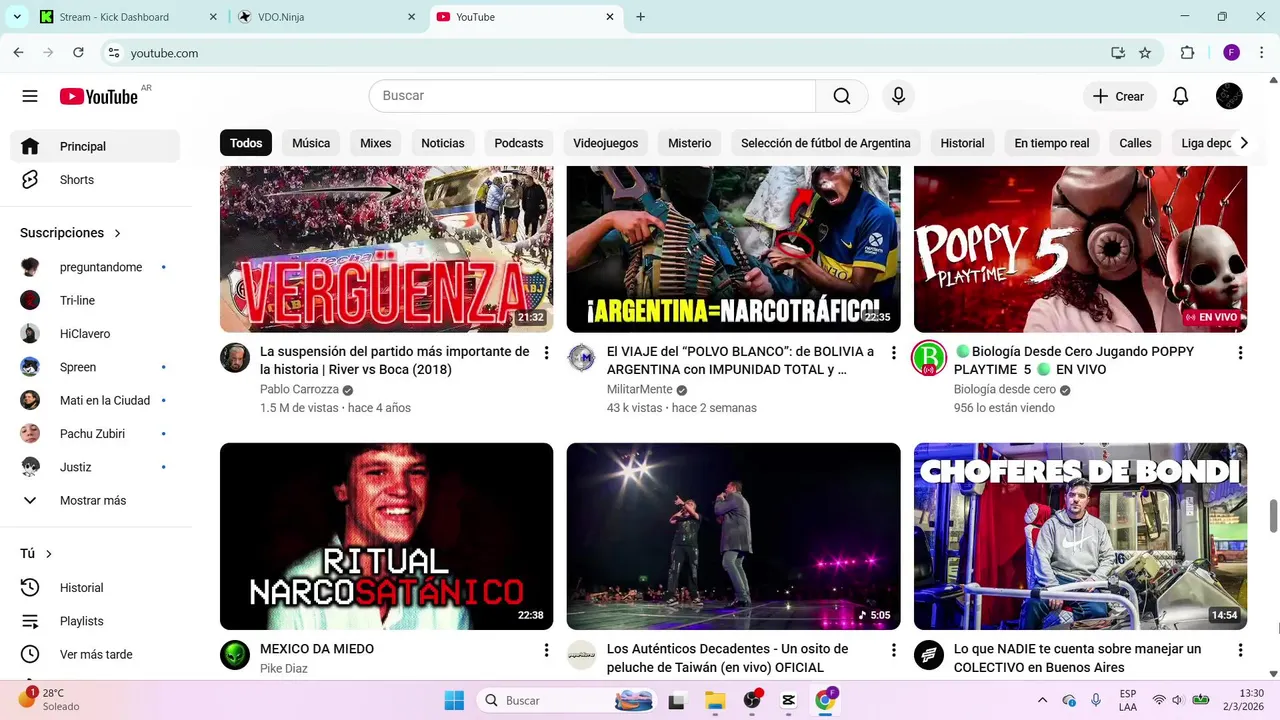Start voice search with the microphone
The height and width of the screenshot is (720, 1280).
tap(898, 96)
